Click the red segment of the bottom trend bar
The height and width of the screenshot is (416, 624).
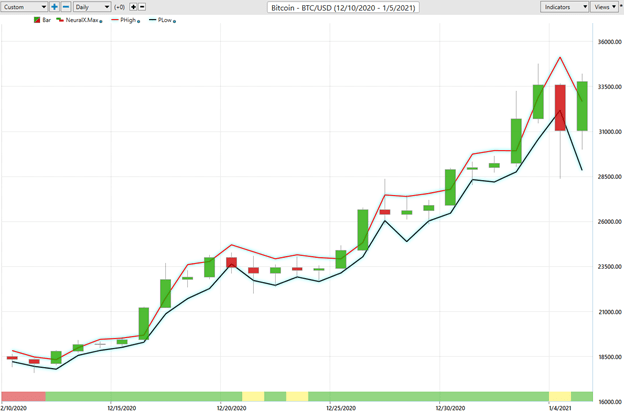point(23,396)
